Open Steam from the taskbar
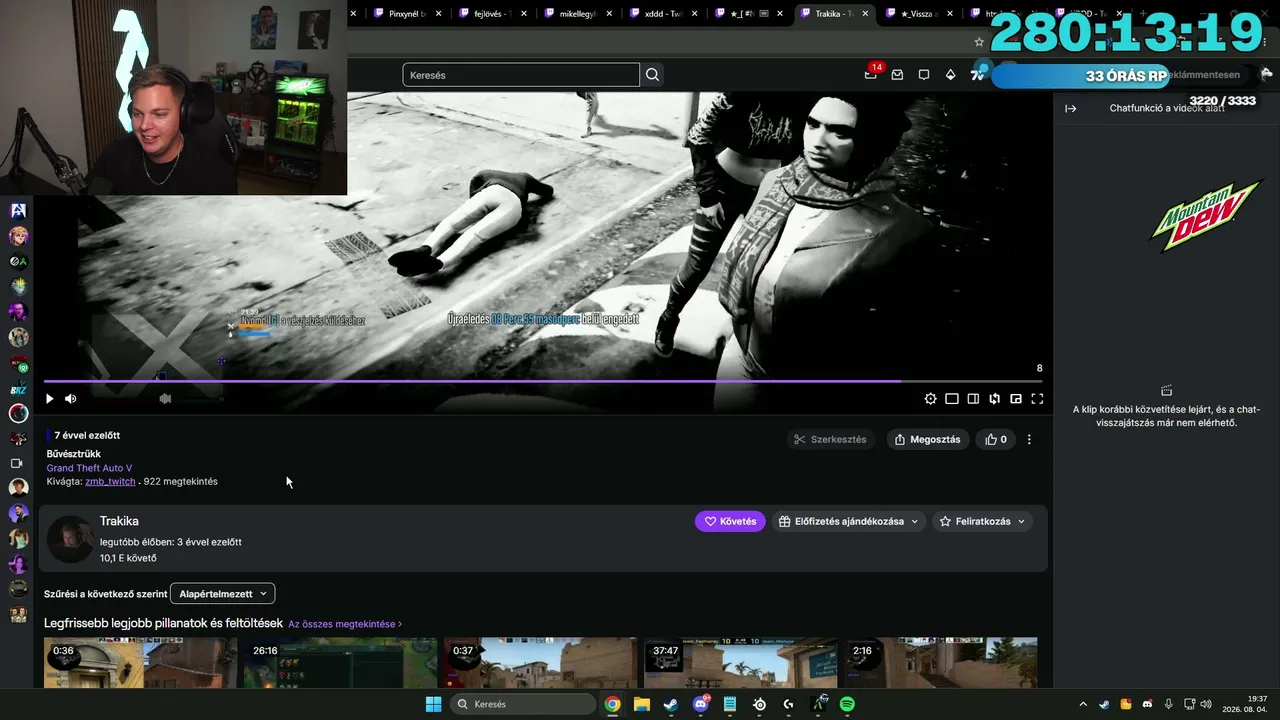 click(x=671, y=704)
